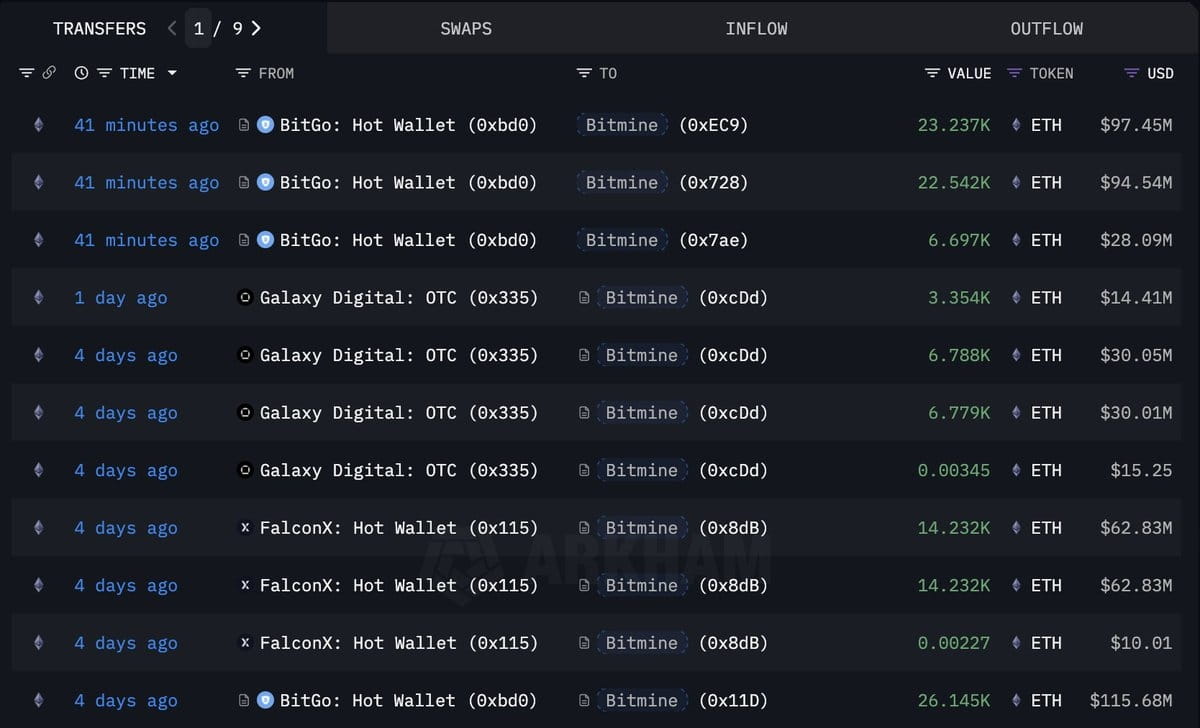Open the 1 day ago transaction link
The height and width of the screenshot is (728, 1200).
(x=120, y=298)
